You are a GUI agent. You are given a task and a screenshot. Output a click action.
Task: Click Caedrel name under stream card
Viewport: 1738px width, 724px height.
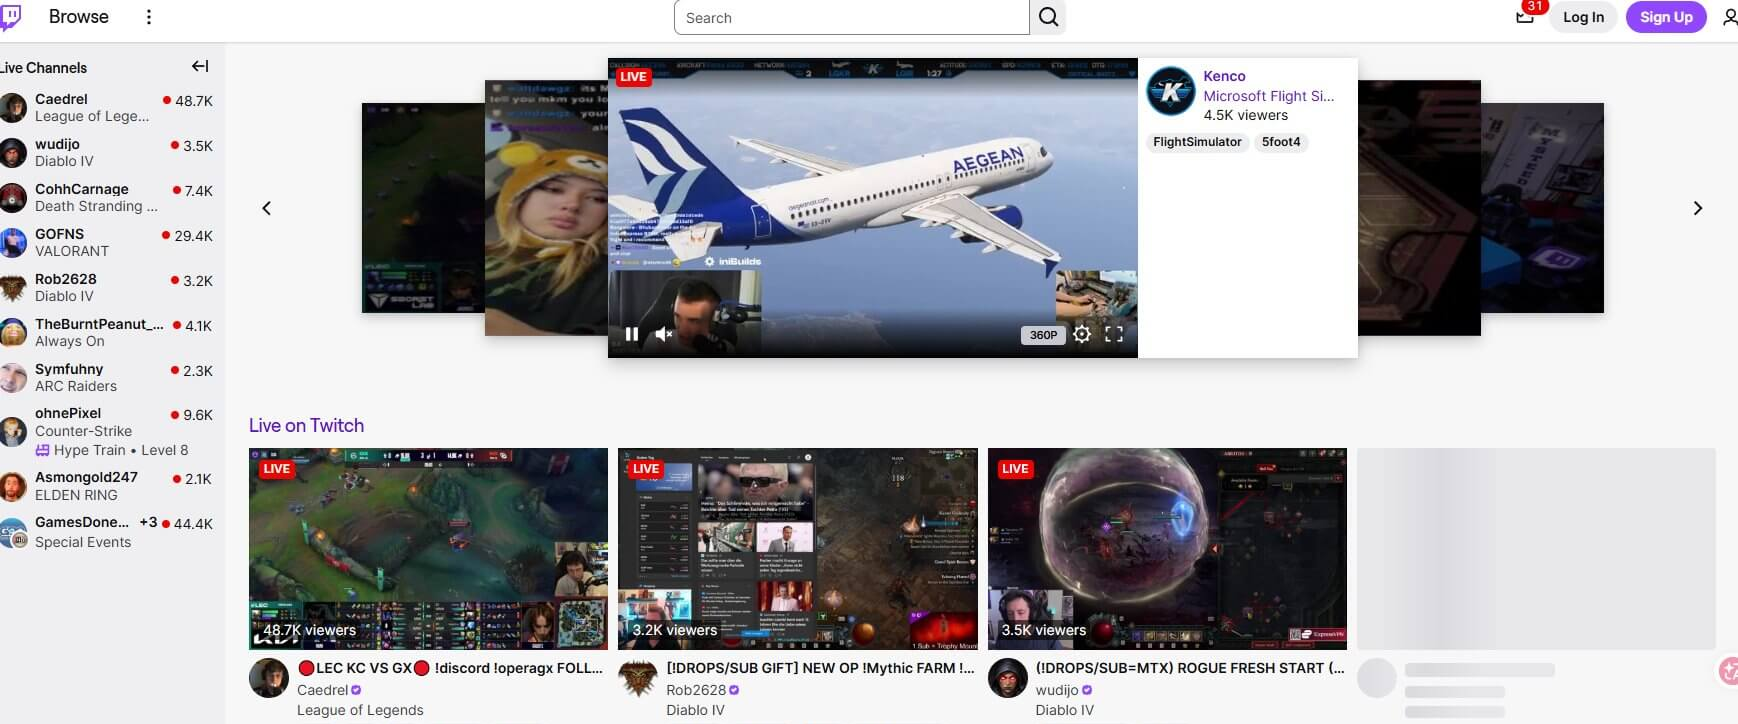pyautogui.click(x=322, y=690)
